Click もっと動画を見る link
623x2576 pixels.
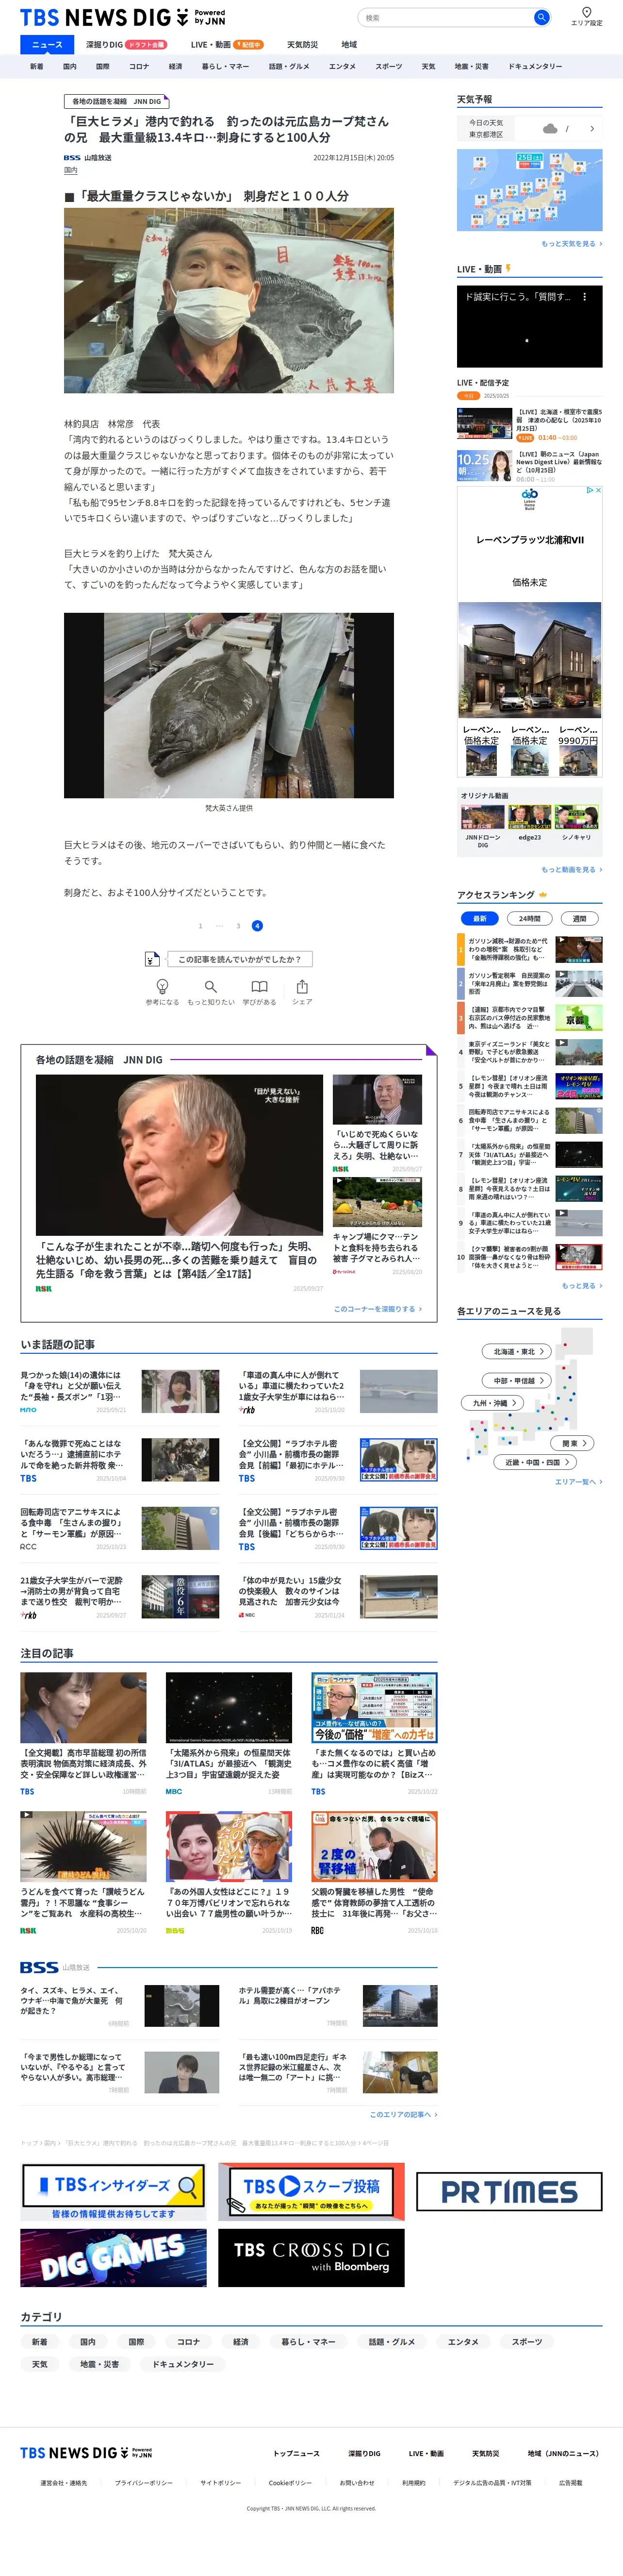(x=572, y=869)
